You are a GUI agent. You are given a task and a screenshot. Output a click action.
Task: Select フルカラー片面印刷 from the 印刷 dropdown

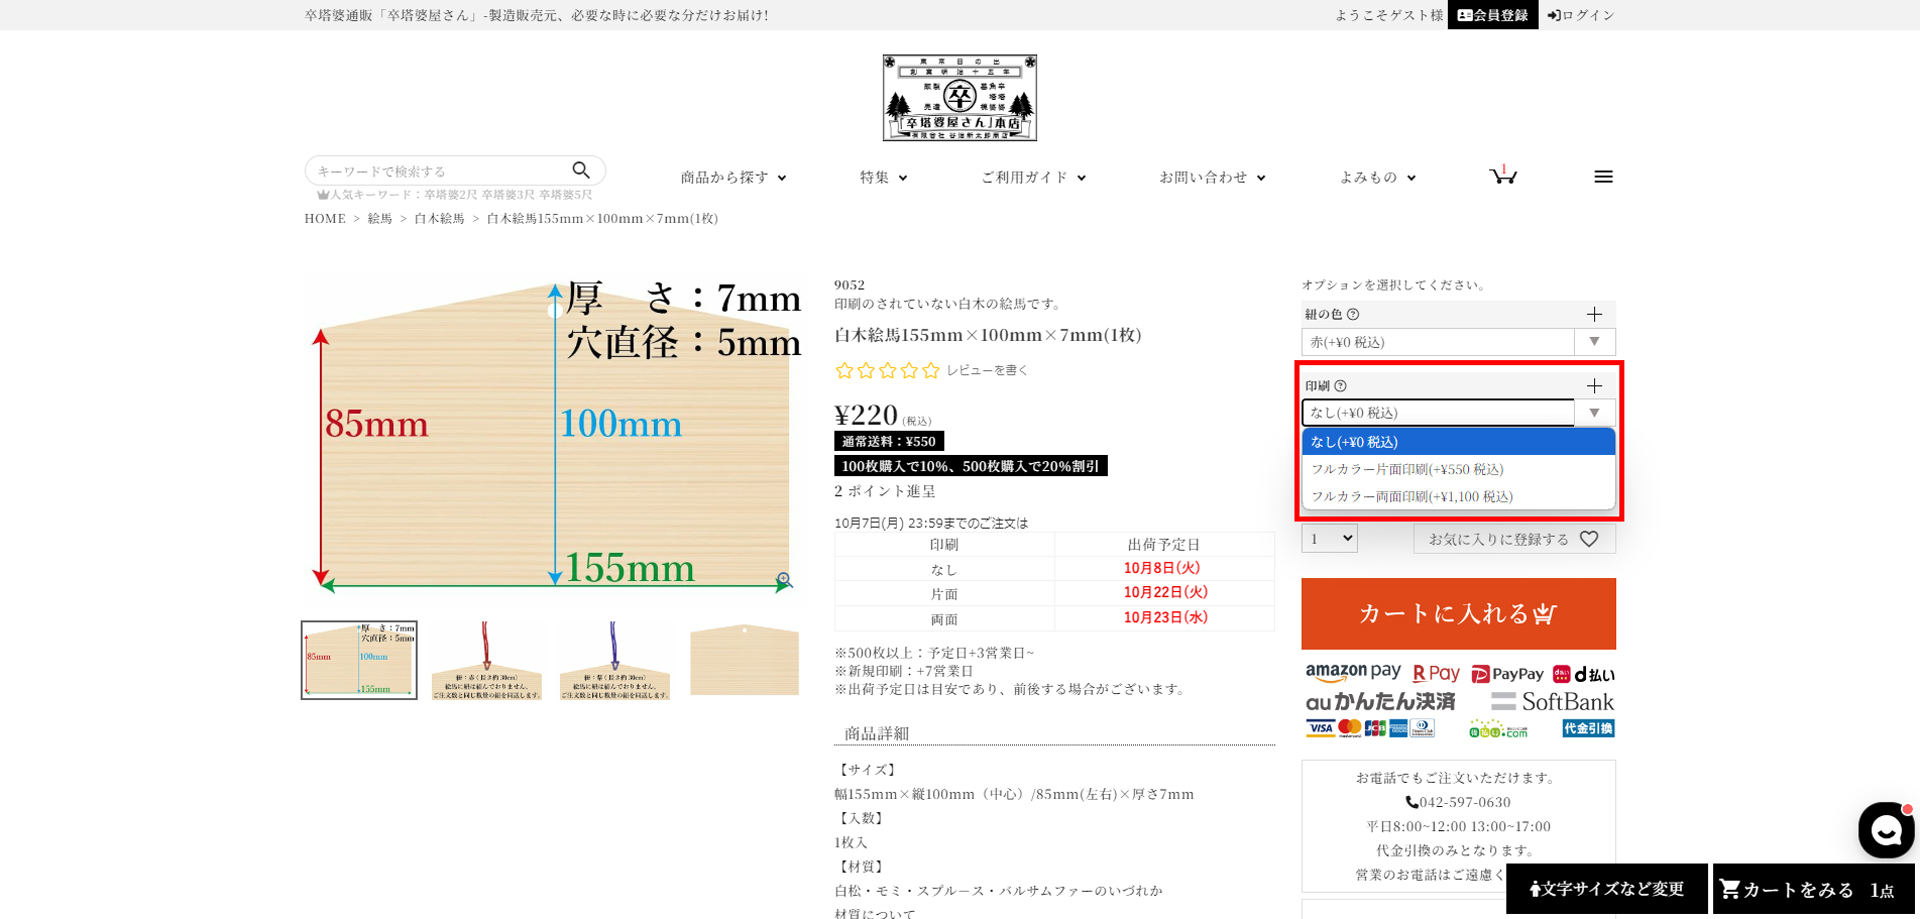coord(1408,468)
